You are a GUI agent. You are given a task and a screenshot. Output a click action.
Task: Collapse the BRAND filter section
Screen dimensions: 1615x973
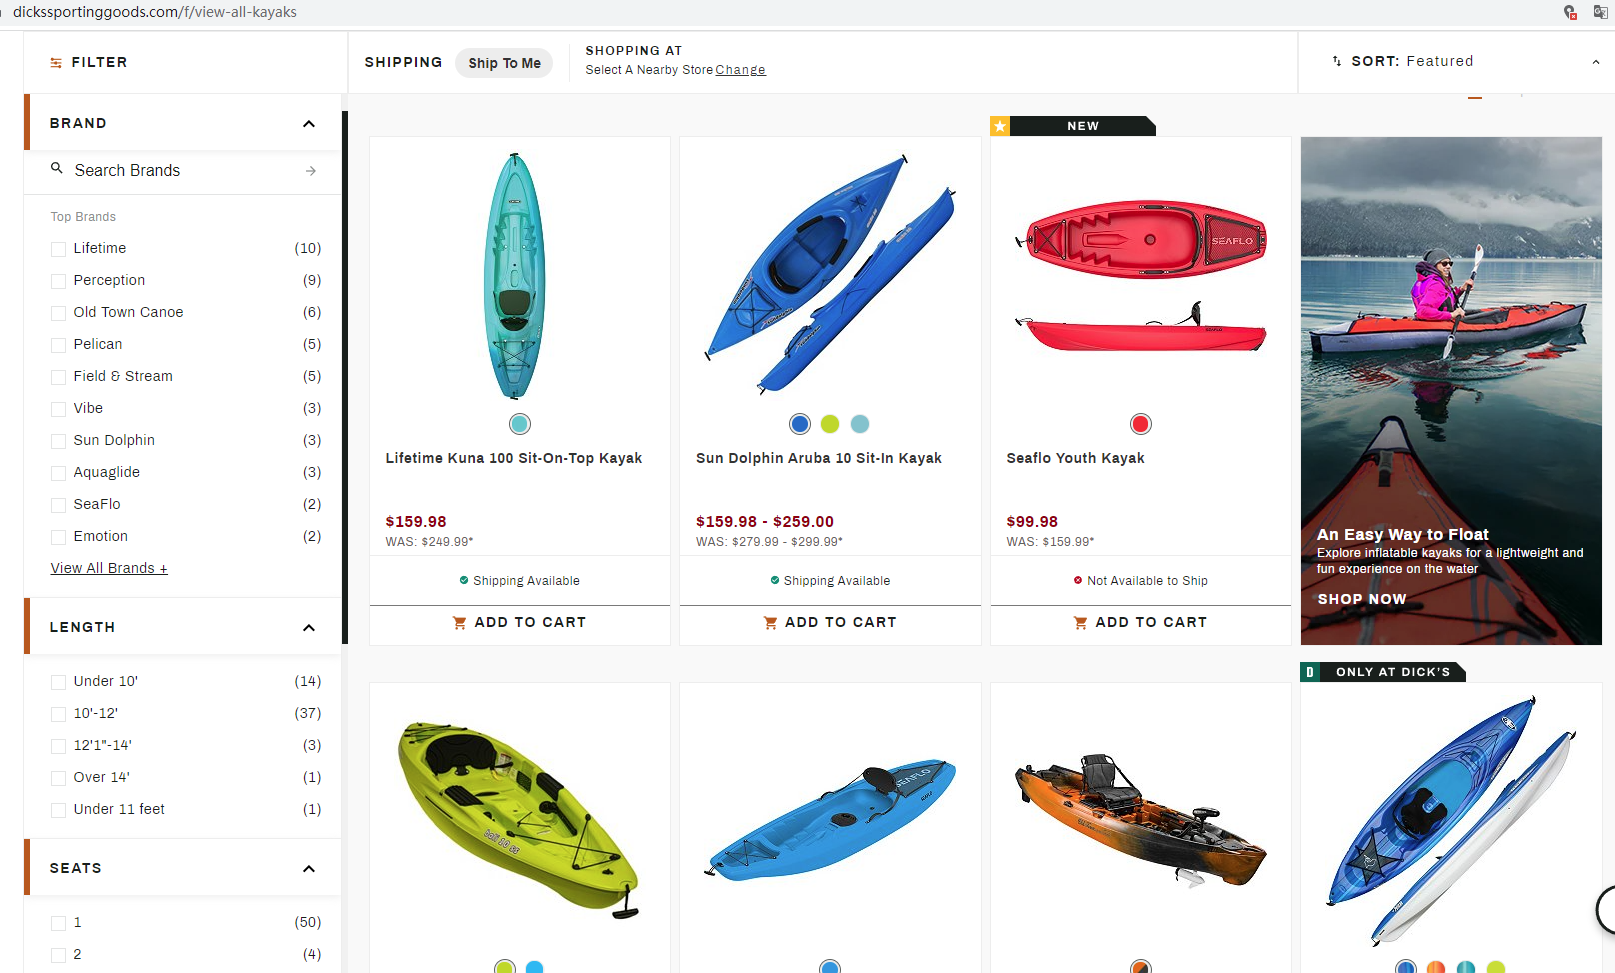309,124
